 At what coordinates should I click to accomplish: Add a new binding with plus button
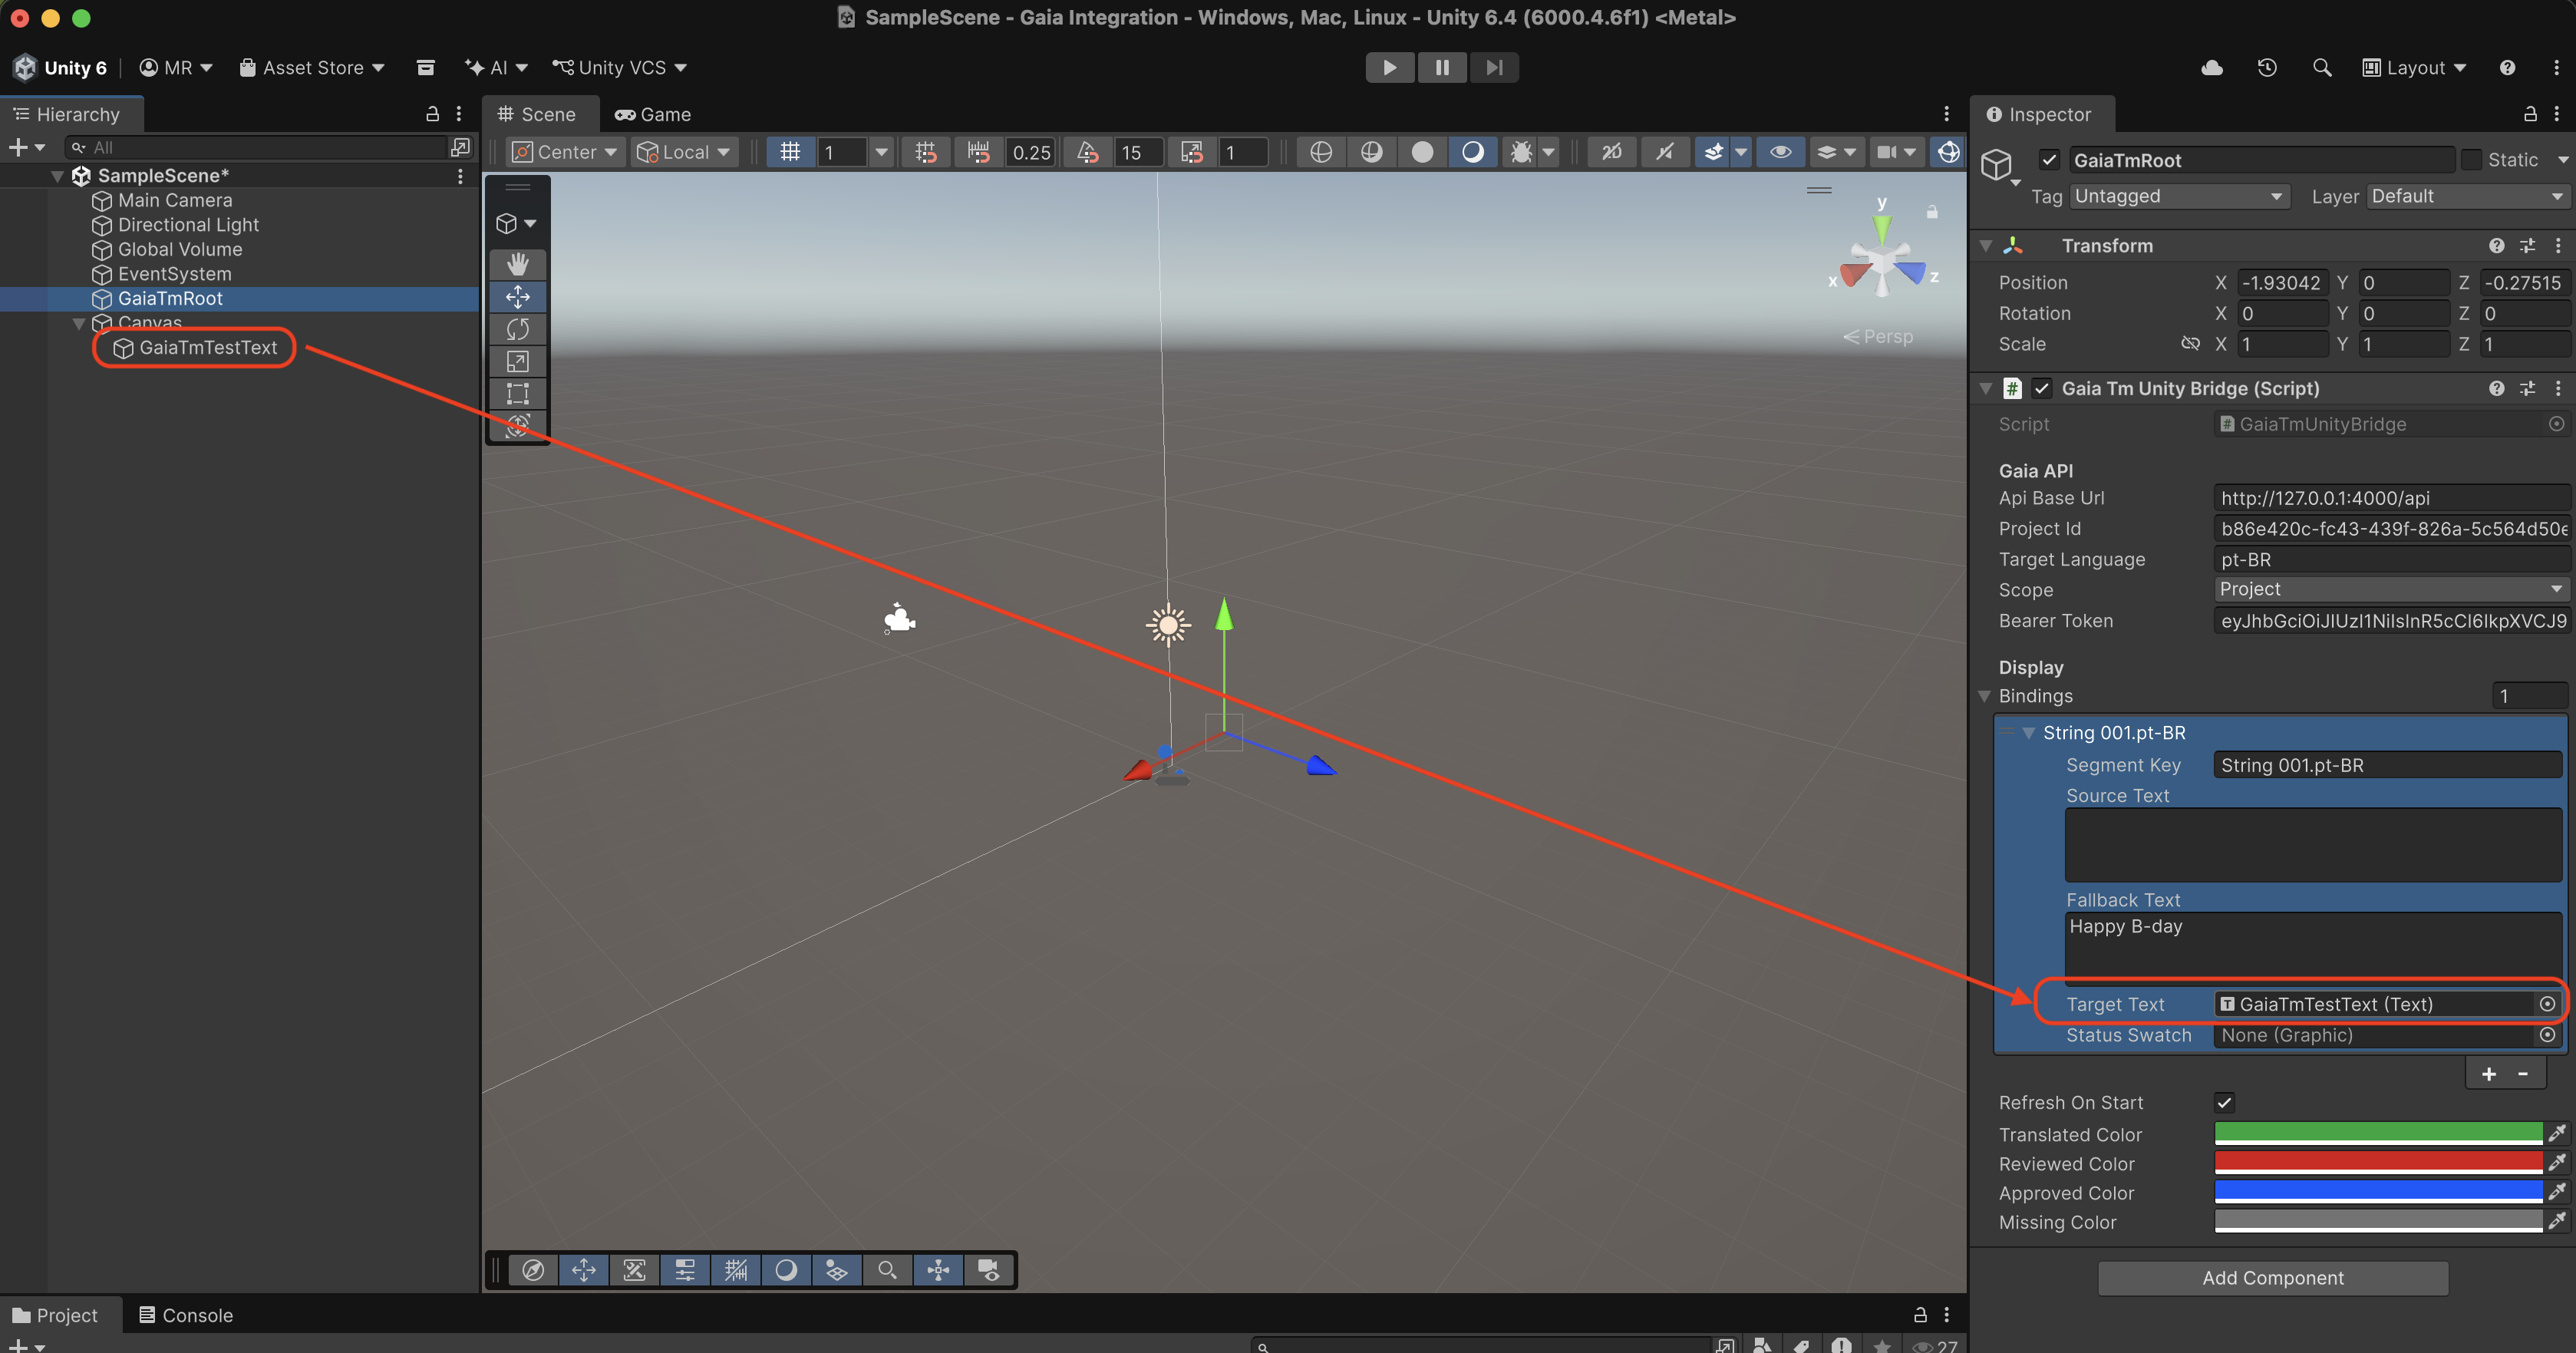[2489, 1074]
